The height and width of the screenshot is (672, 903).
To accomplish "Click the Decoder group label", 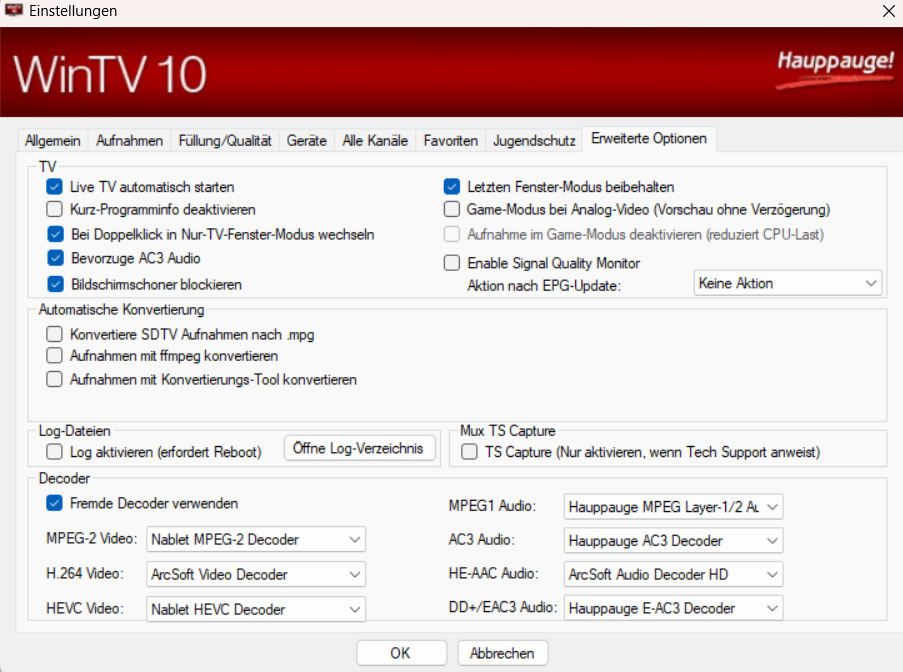I will click(64, 479).
